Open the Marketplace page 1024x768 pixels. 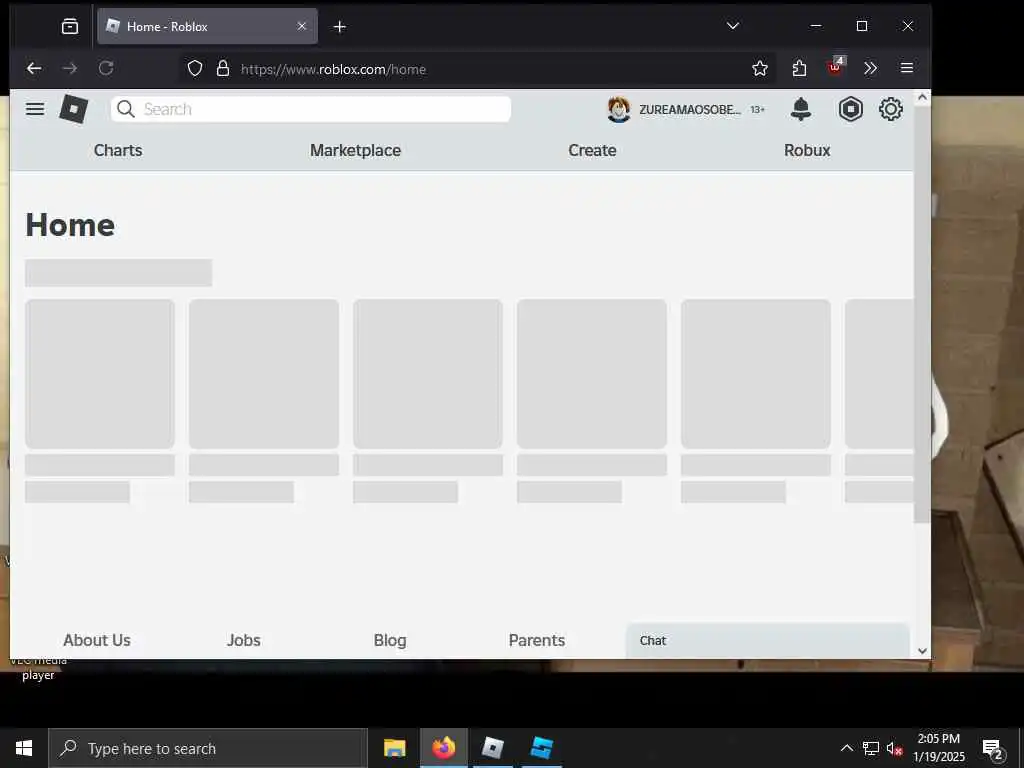(x=355, y=150)
